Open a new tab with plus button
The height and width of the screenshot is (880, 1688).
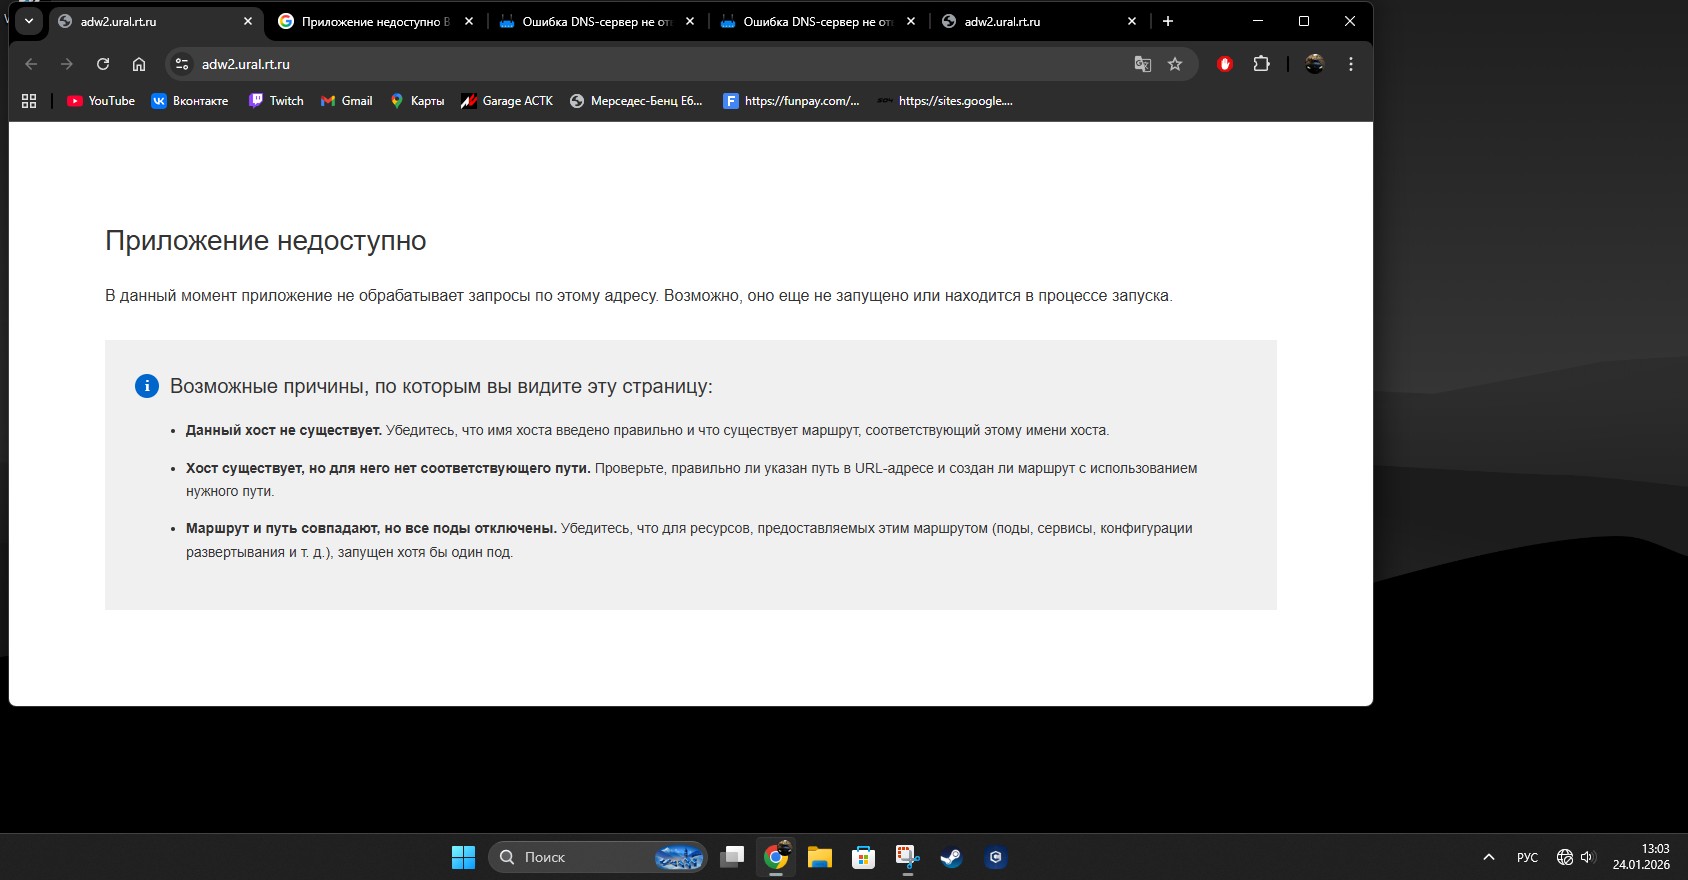[1167, 21]
